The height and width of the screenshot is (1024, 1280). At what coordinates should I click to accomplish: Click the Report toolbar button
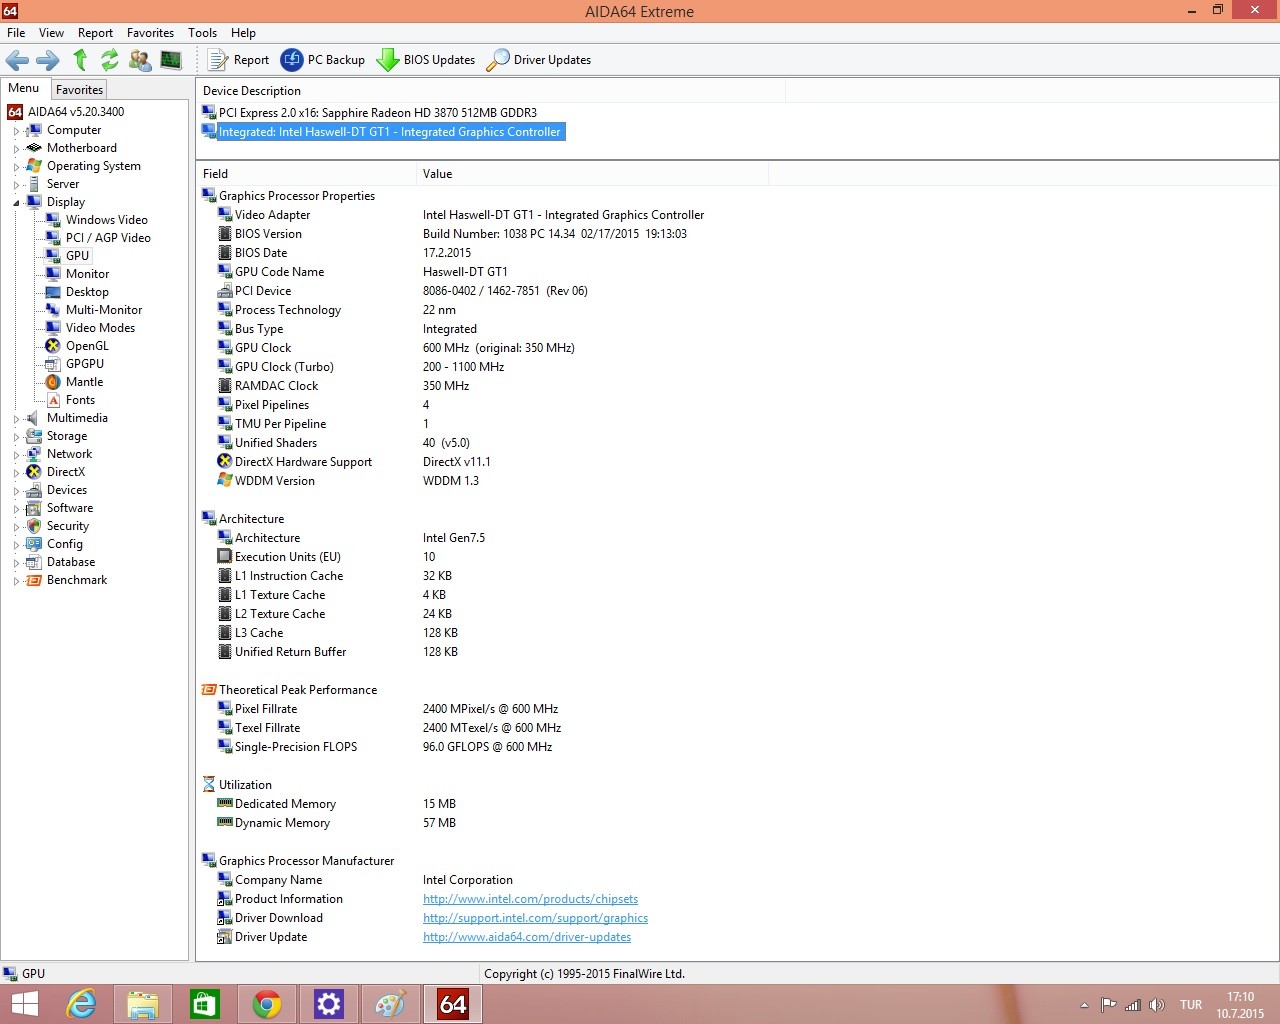[x=238, y=60]
